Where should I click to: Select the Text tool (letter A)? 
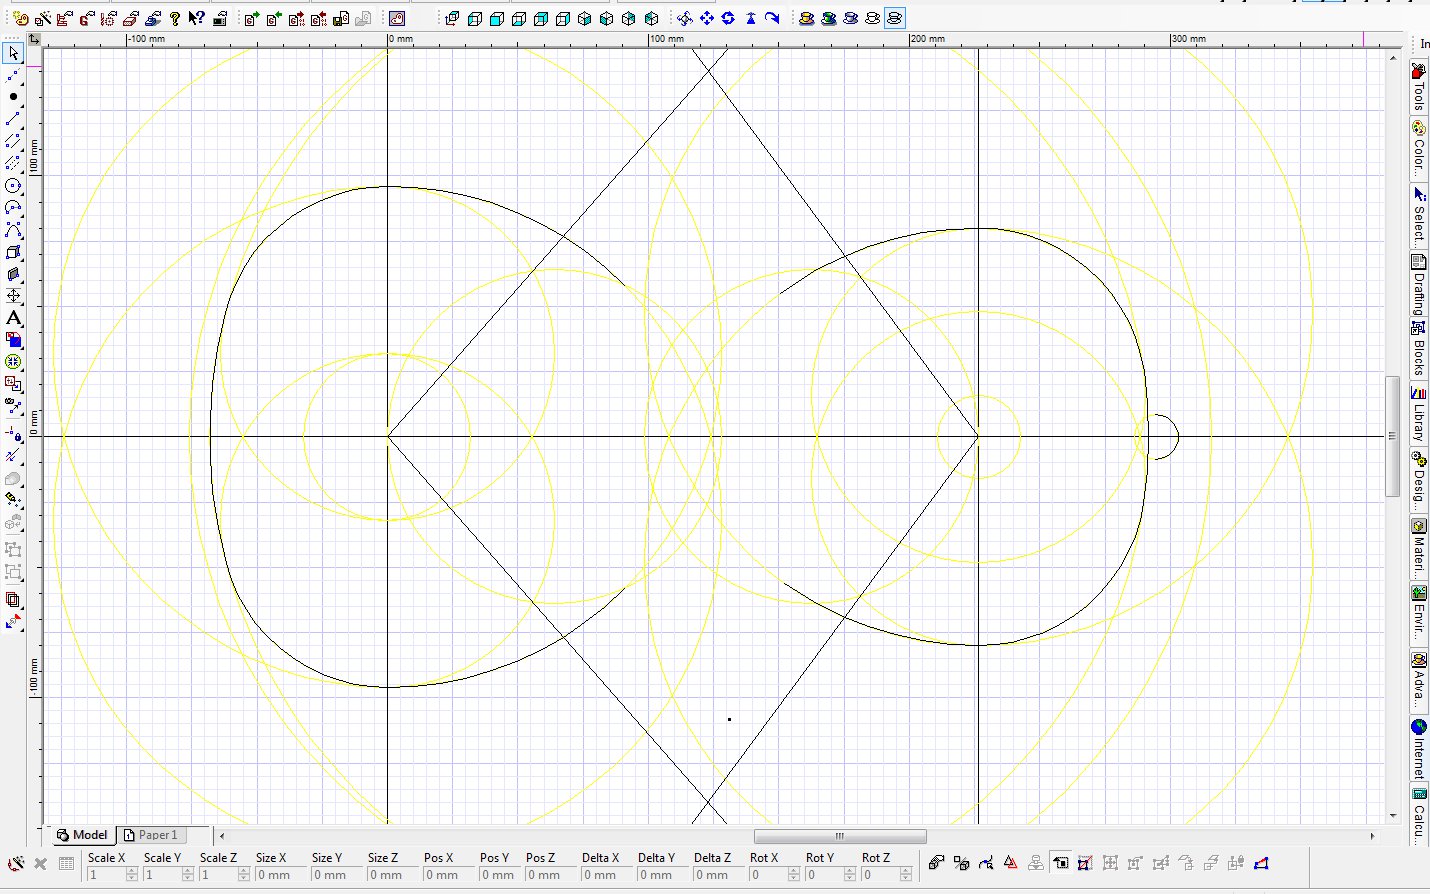point(13,318)
